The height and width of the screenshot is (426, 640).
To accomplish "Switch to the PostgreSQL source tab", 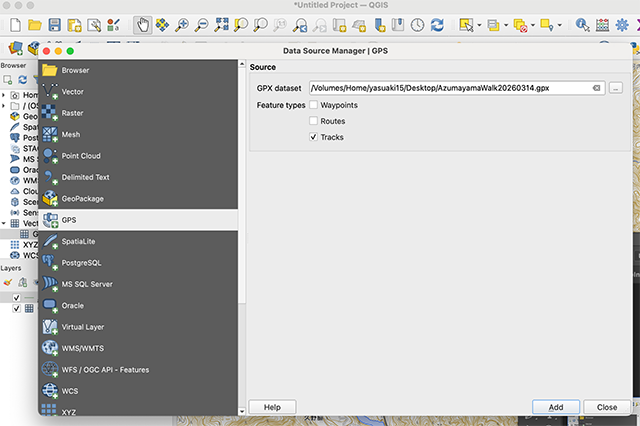I will point(138,263).
